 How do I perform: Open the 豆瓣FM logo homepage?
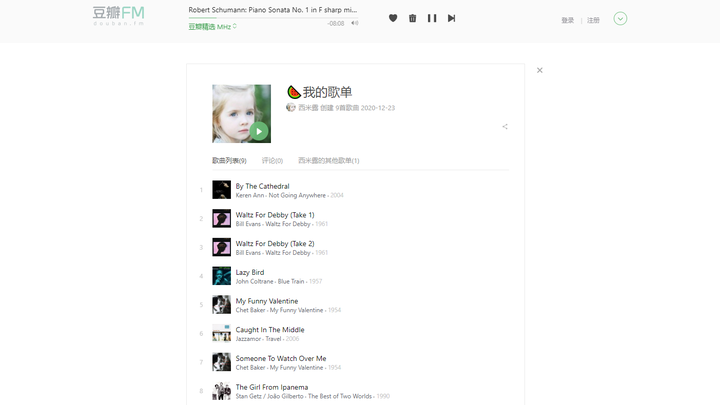(x=118, y=15)
